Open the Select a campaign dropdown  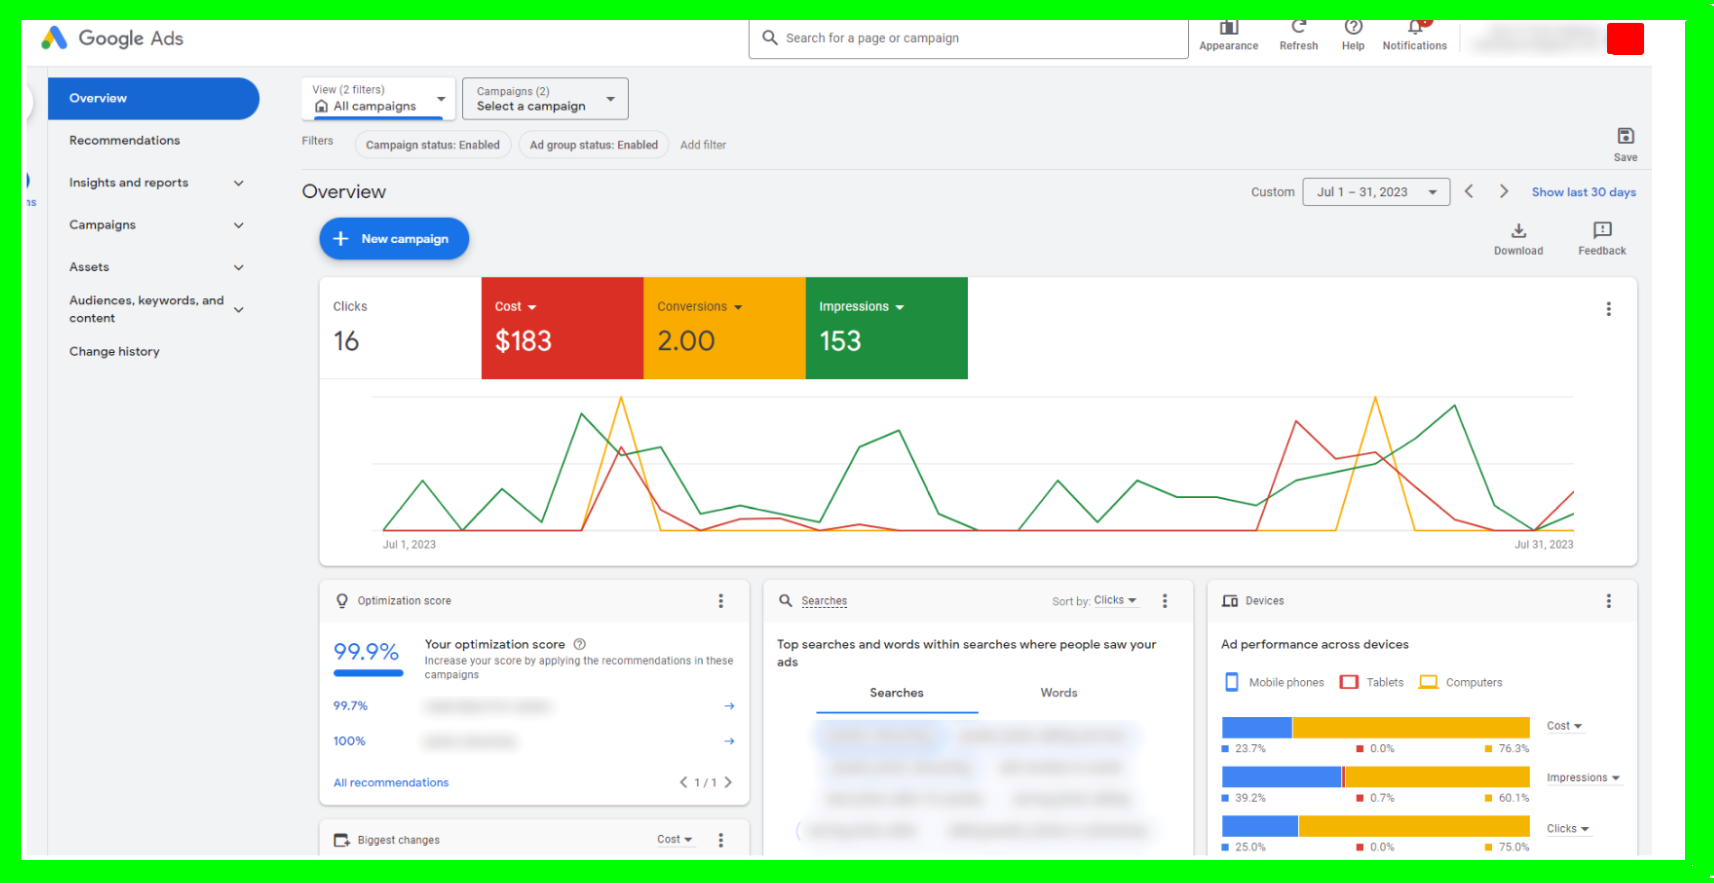pos(545,98)
